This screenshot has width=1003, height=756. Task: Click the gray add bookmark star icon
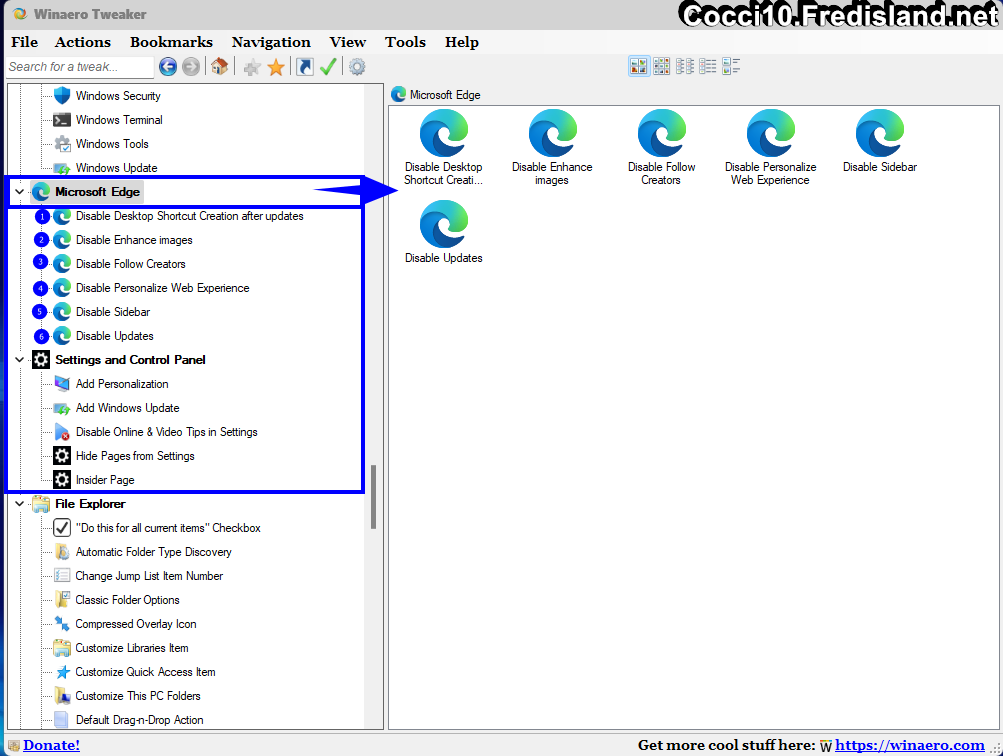coord(252,67)
